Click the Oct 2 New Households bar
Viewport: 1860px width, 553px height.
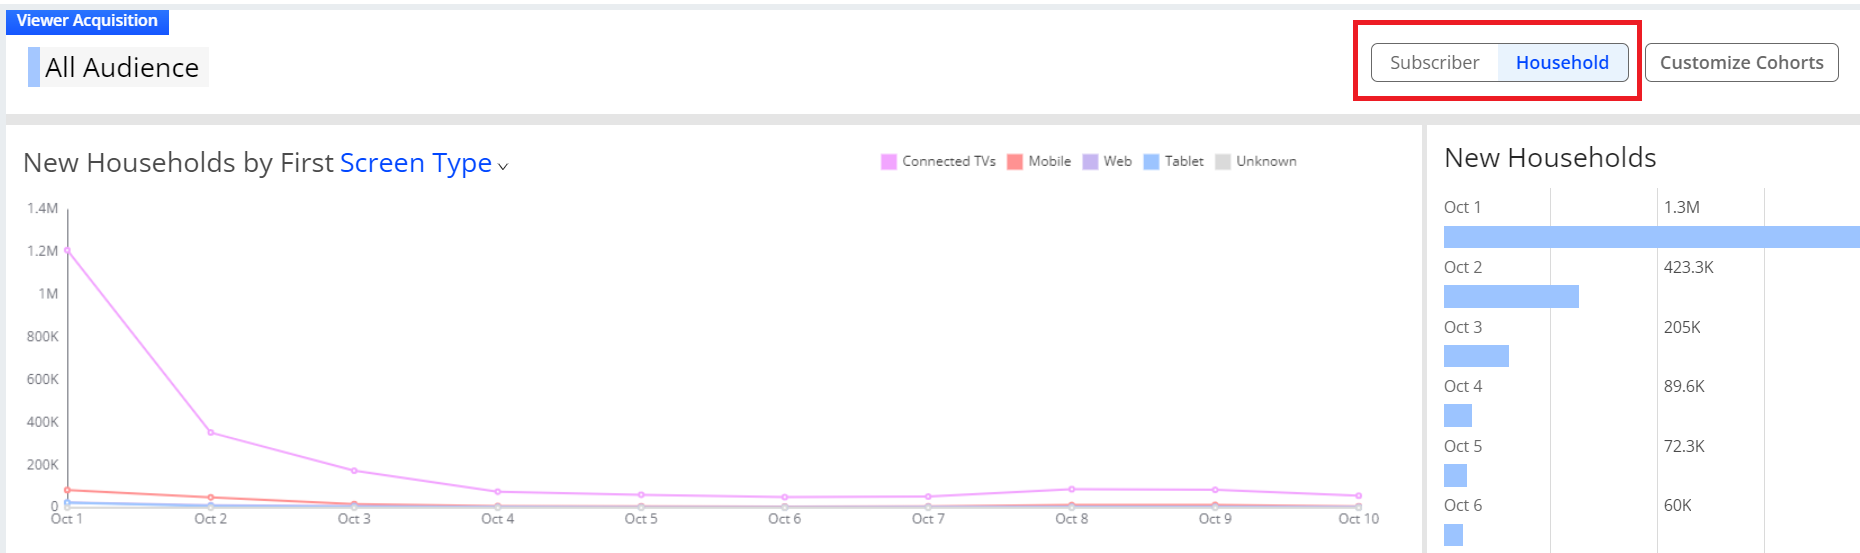(x=1511, y=296)
